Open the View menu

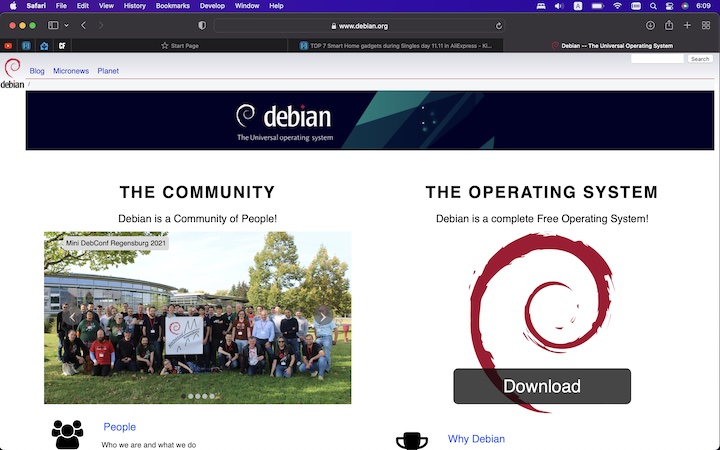coord(106,6)
